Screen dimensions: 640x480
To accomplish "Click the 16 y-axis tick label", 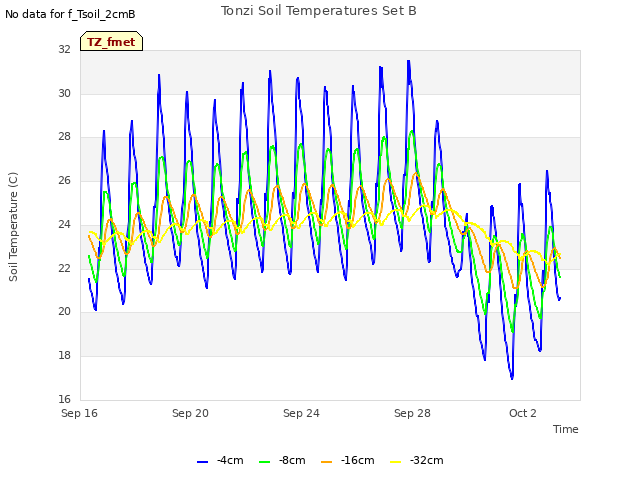I will pos(64,399).
